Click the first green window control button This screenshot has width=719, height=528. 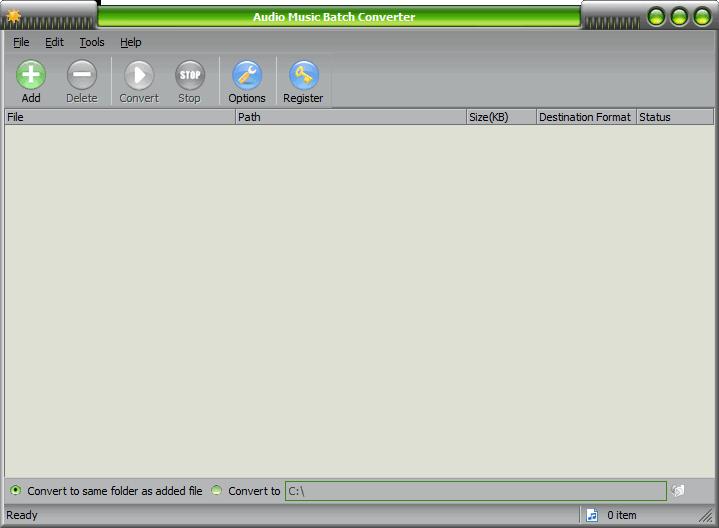tap(656, 17)
